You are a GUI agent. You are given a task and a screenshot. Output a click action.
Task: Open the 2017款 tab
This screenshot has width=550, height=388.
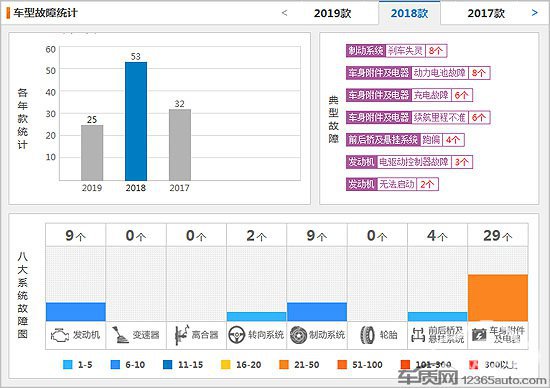click(486, 13)
